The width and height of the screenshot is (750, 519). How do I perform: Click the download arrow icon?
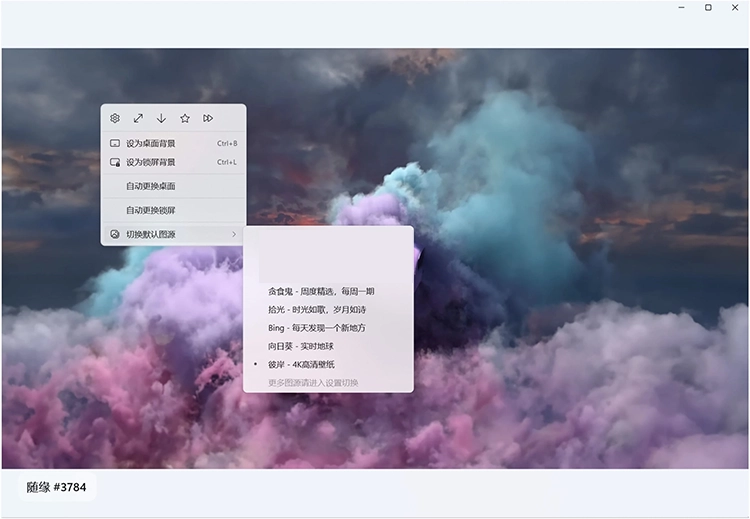161,118
